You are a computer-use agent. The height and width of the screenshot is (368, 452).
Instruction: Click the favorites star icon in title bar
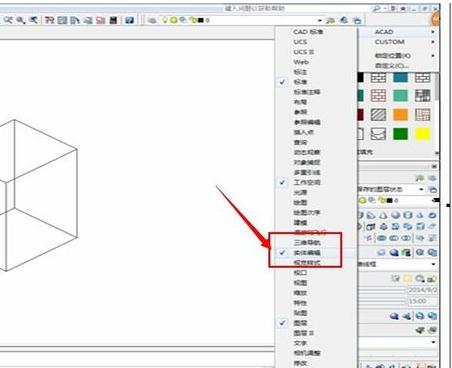coord(403,8)
